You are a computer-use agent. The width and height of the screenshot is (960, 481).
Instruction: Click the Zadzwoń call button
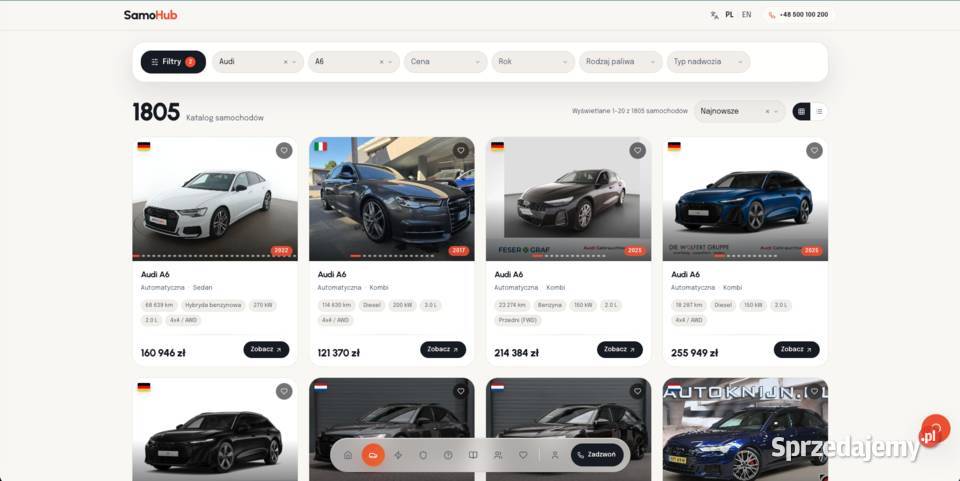point(597,455)
